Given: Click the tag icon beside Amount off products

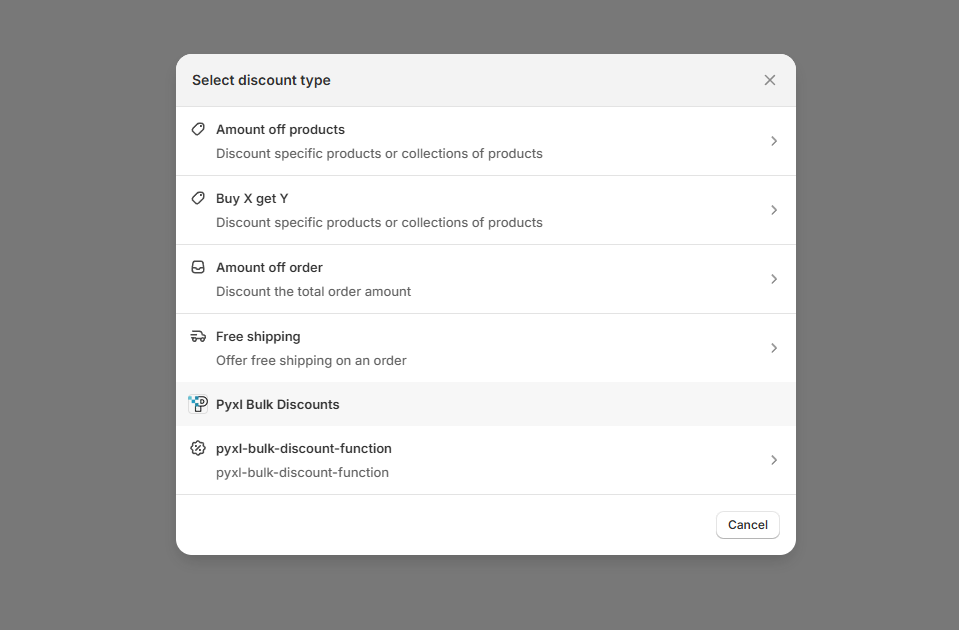Looking at the screenshot, I should (x=197, y=128).
